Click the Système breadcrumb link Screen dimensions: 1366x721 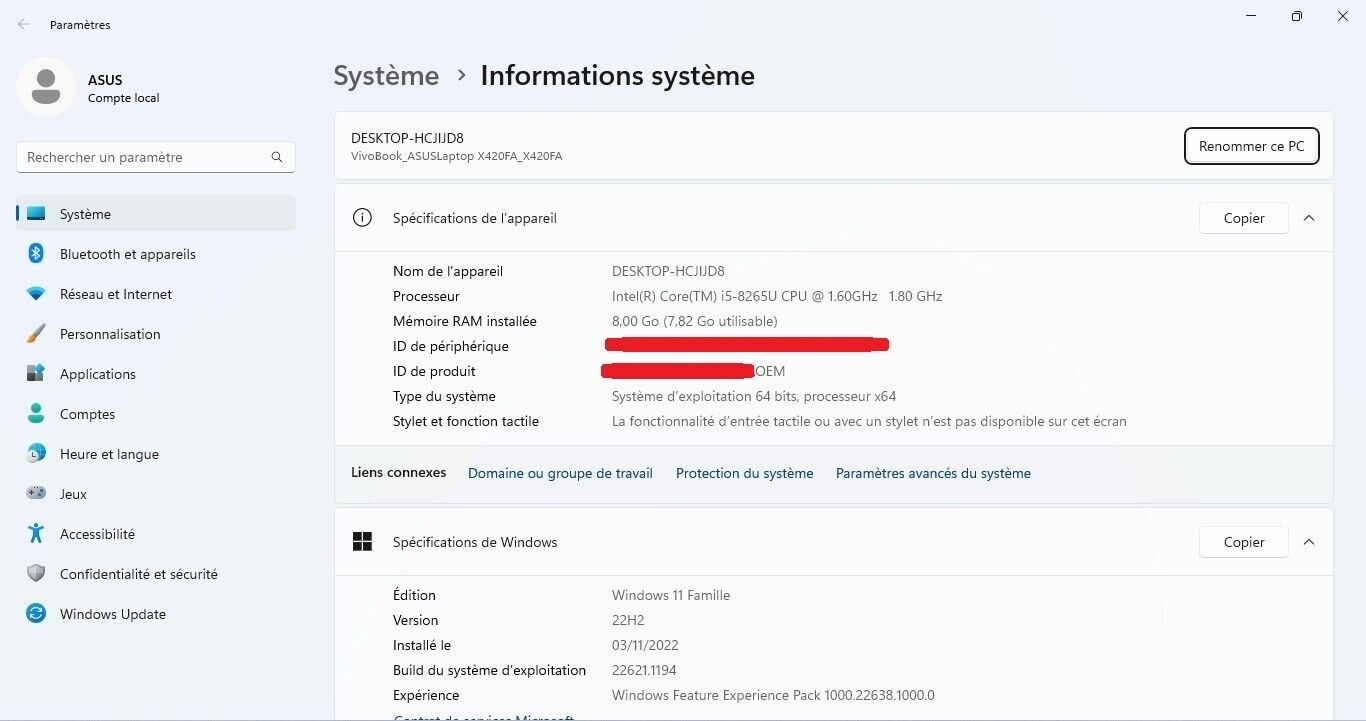pyautogui.click(x=386, y=76)
